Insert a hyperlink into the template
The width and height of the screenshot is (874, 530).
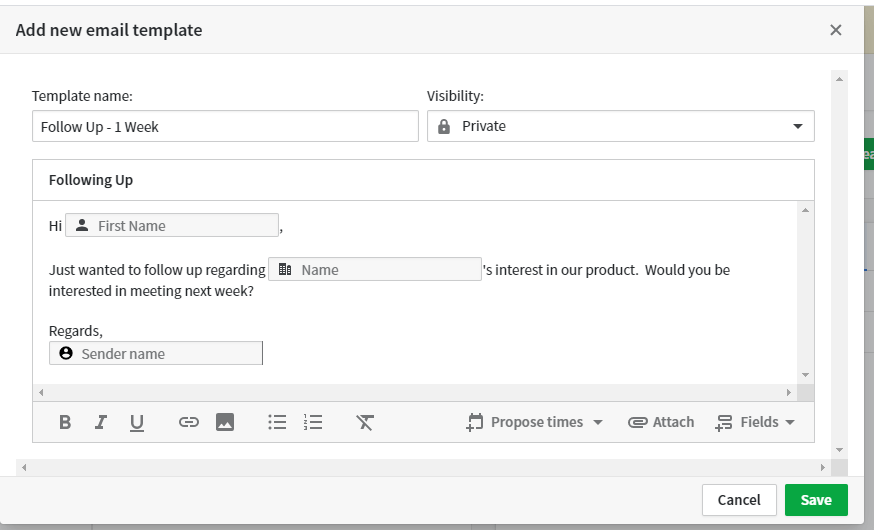(189, 422)
